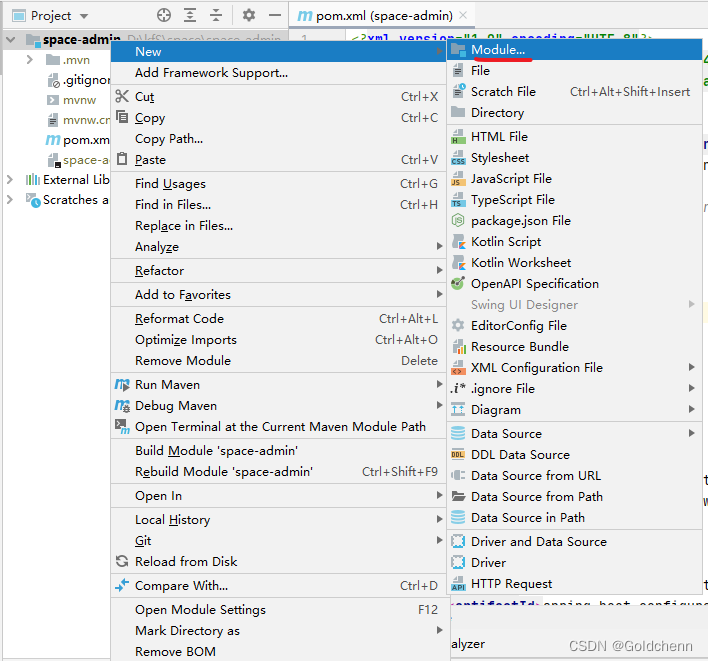Select mvnw file in project tree
Image resolution: width=708 pixels, height=661 pixels.
(79, 100)
